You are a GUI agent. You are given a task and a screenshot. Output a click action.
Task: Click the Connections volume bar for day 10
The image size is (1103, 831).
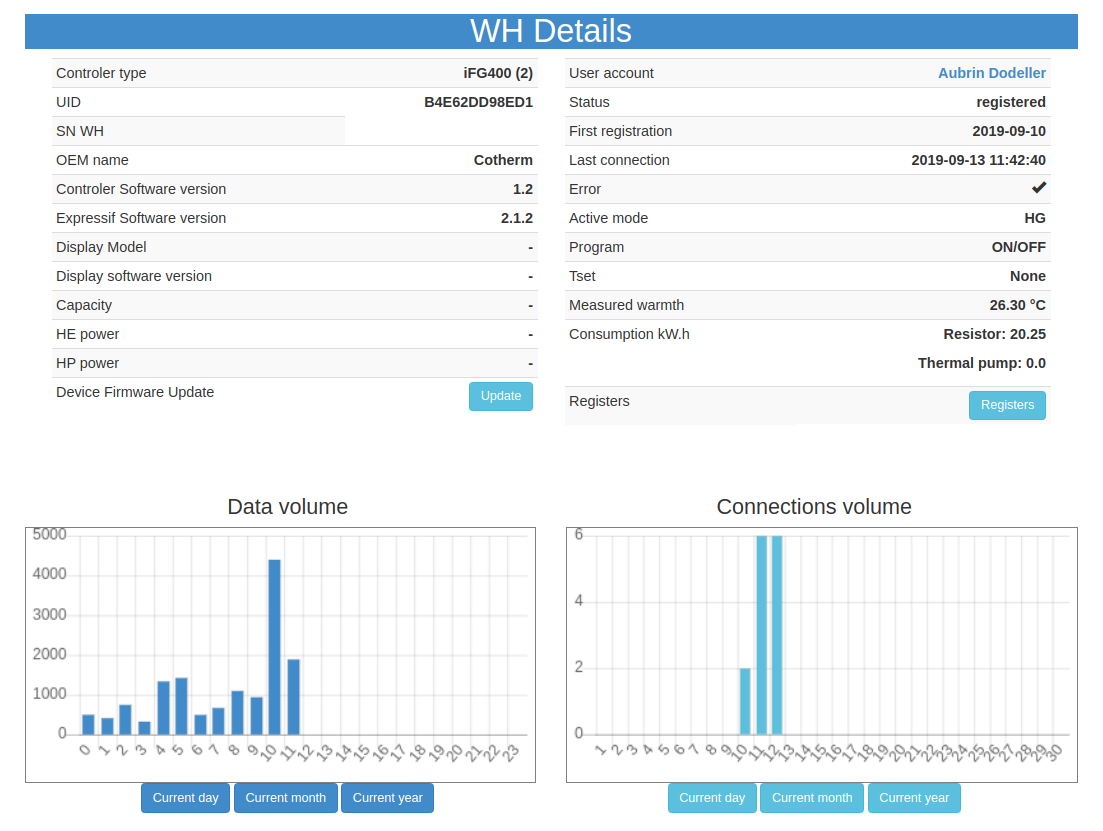tap(745, 701)
